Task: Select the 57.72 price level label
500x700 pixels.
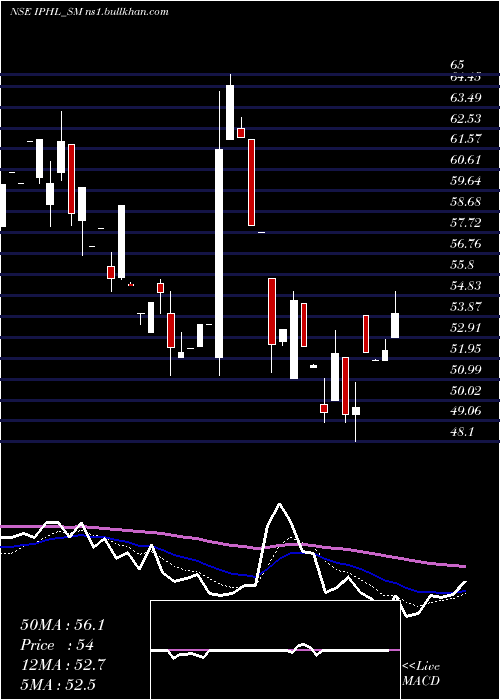Action: (466, 223)
